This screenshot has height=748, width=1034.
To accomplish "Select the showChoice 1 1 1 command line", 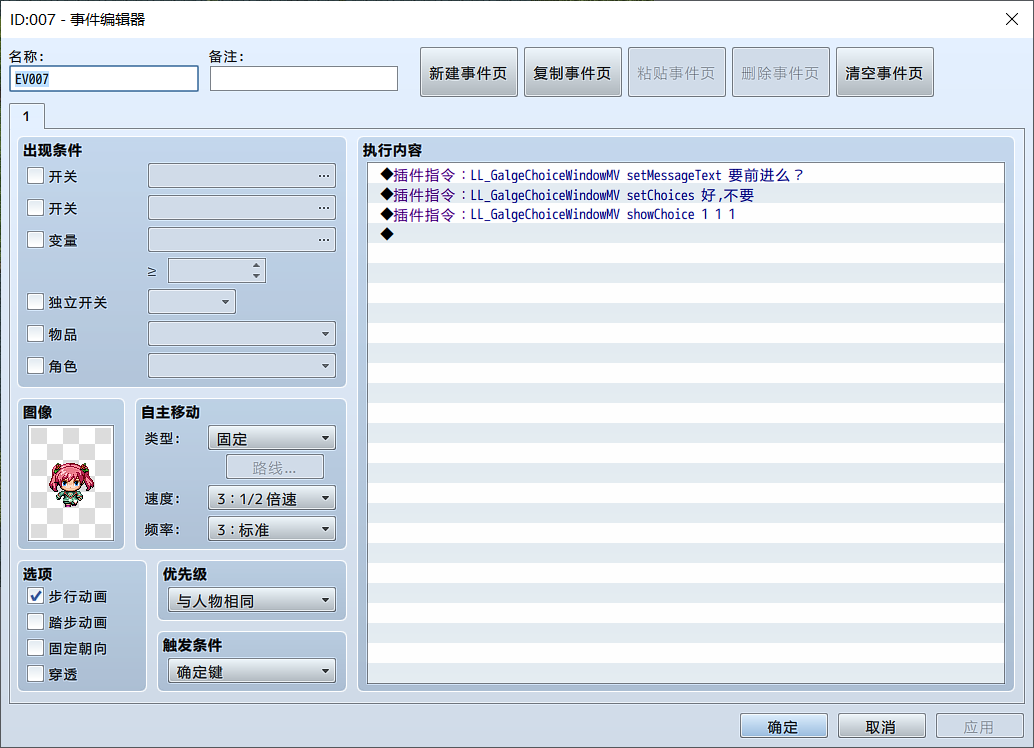I will click(686, 214).
